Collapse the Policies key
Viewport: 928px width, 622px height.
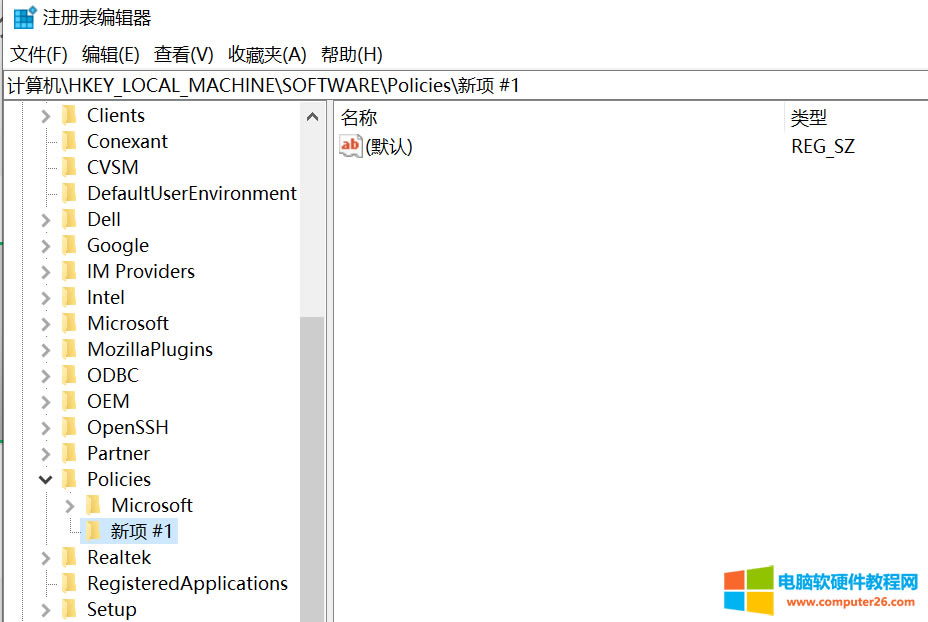[x=45, y=480]
